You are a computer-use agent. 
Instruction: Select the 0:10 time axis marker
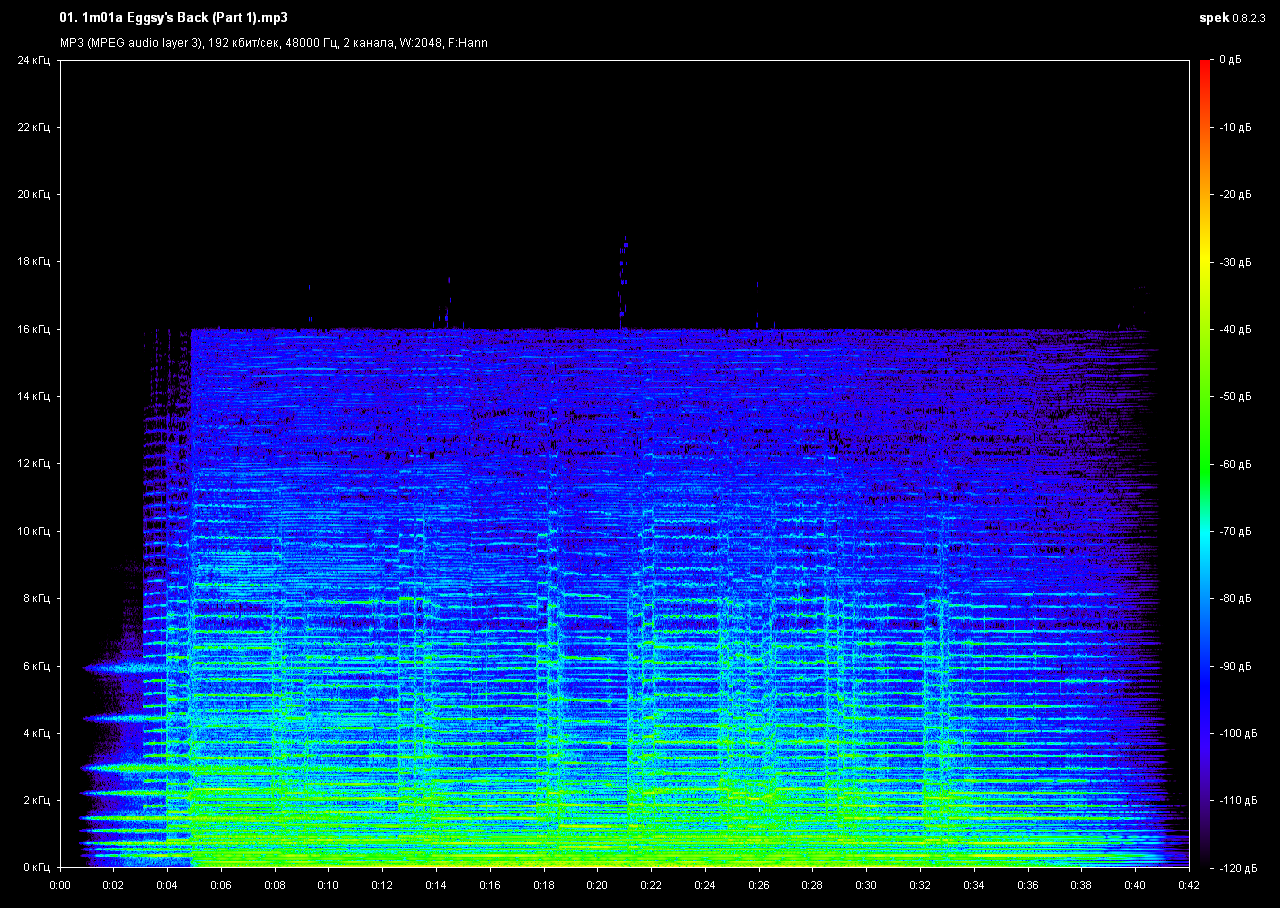coord(329,885)
